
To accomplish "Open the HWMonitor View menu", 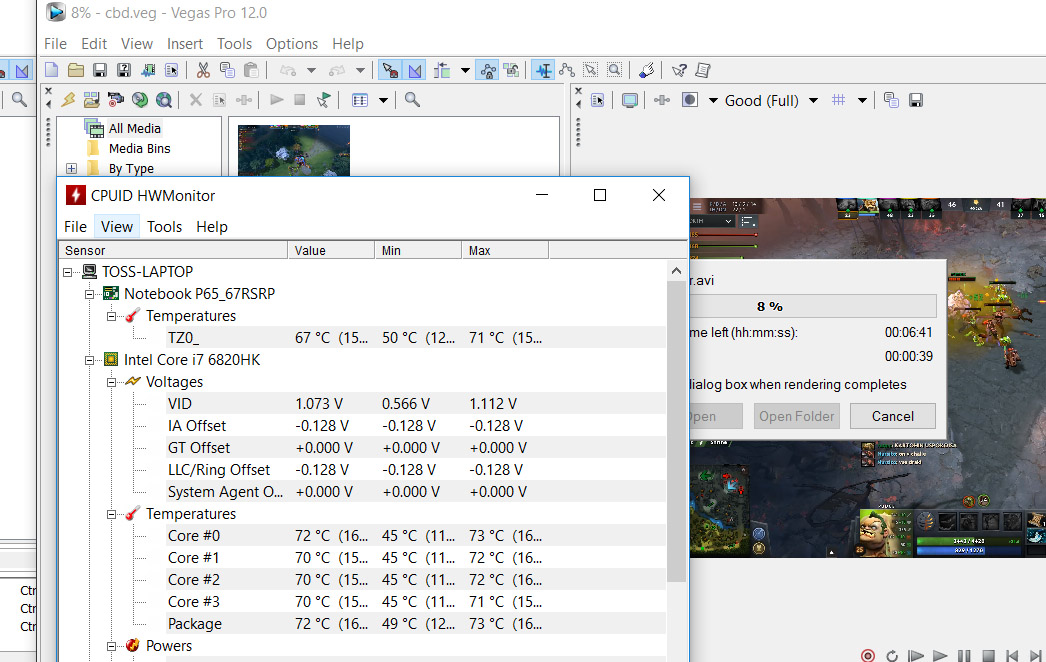I will 117,227.
